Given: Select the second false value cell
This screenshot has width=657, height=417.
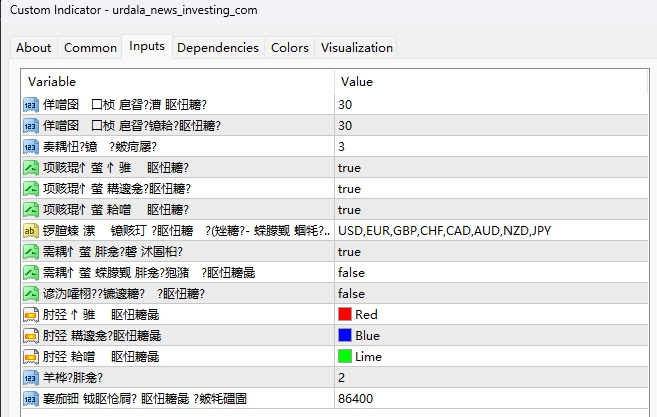Looking at the screenshot, I should 491,293.
